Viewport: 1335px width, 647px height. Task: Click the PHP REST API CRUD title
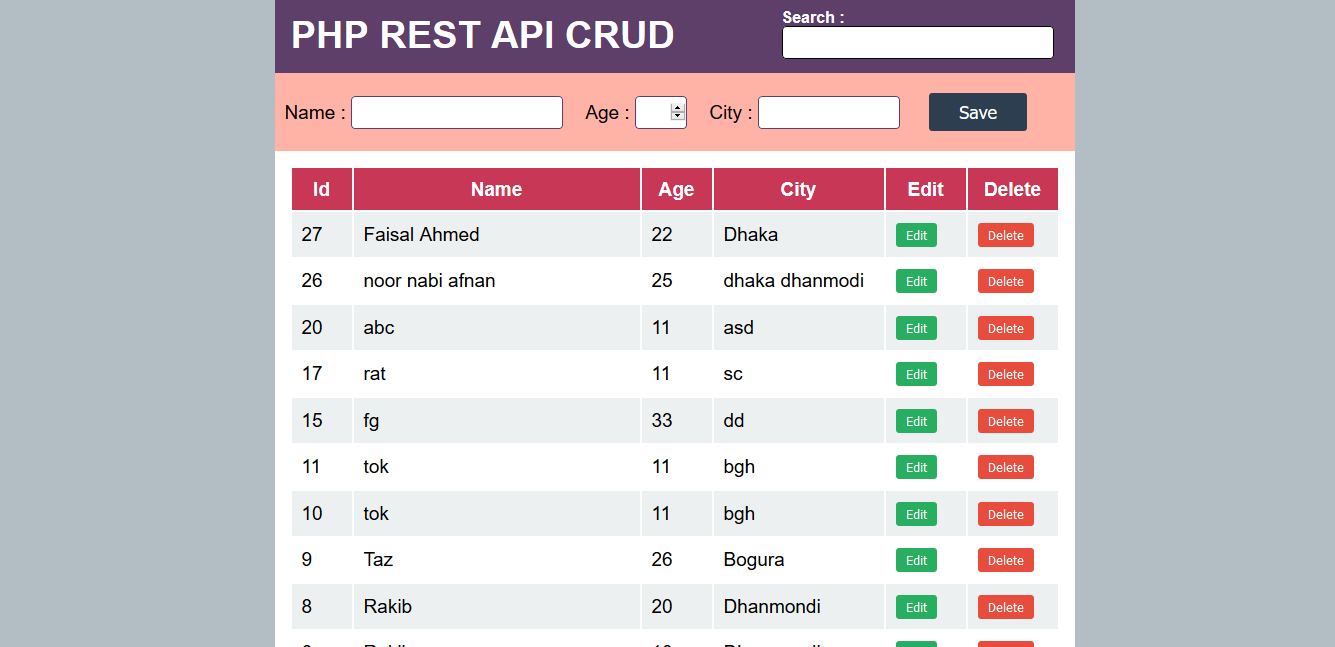coord(483,35)
